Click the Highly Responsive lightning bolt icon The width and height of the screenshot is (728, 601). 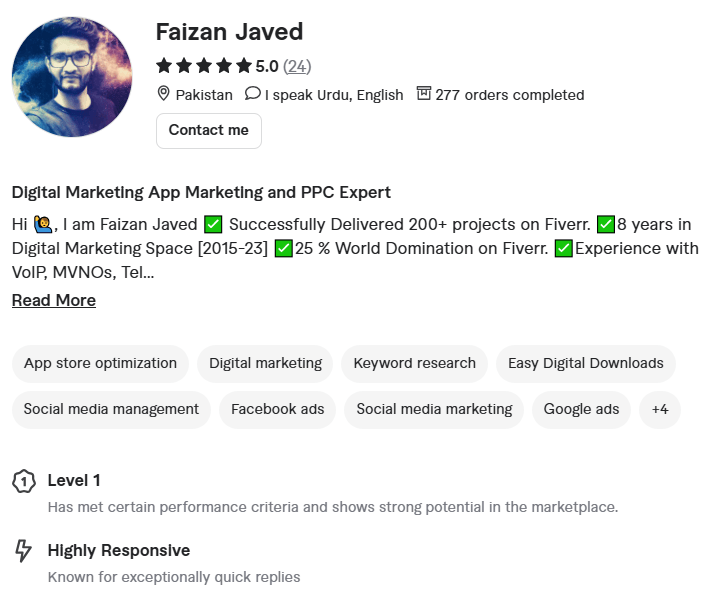23,551
